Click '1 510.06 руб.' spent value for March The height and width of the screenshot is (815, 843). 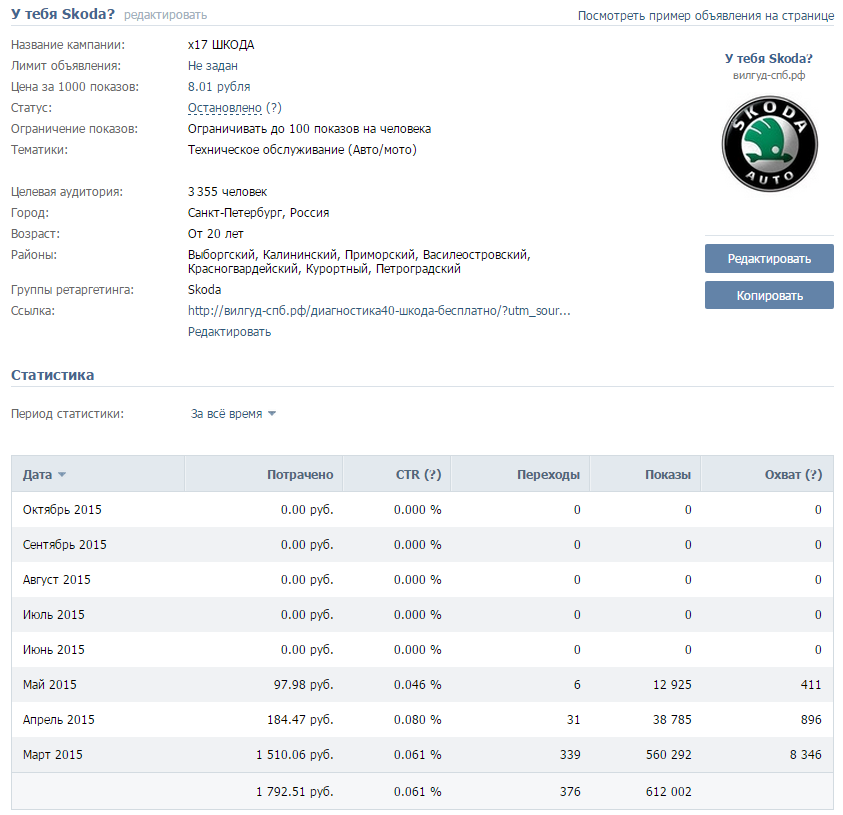point(295,754)
